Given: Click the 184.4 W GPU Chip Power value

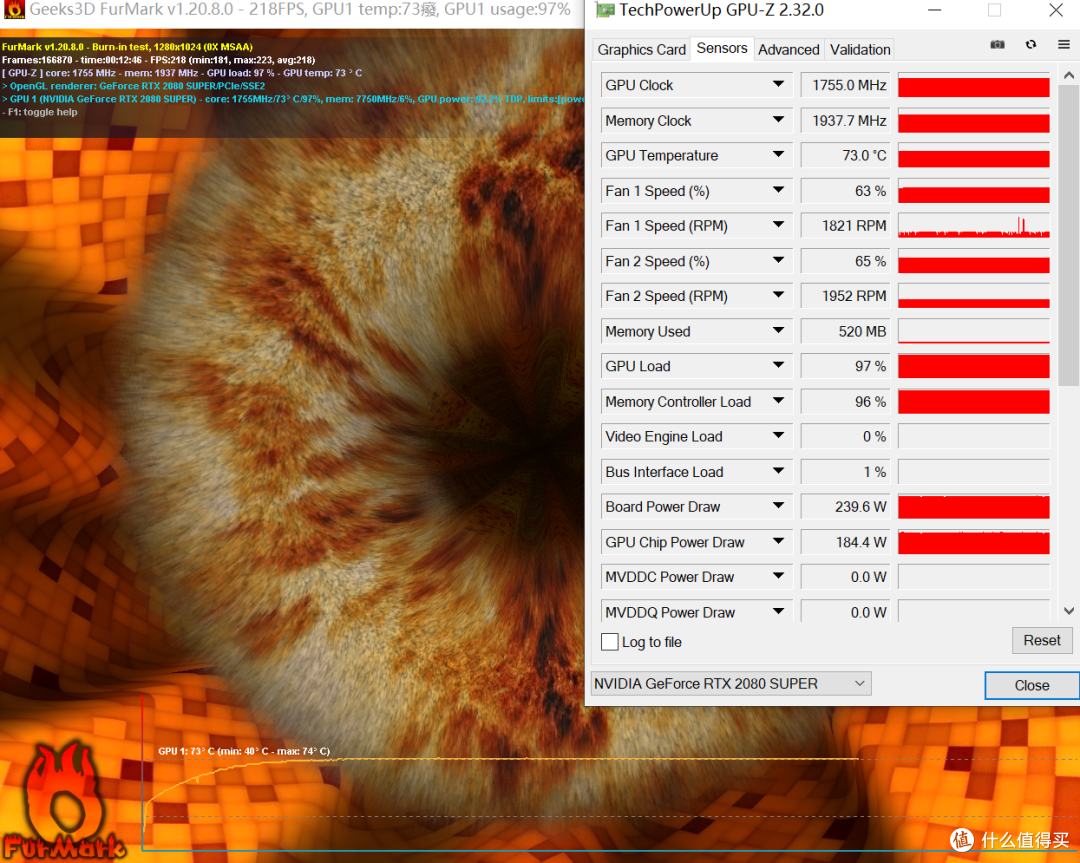Looking at the screenshot, I should [x=845, y=542].
